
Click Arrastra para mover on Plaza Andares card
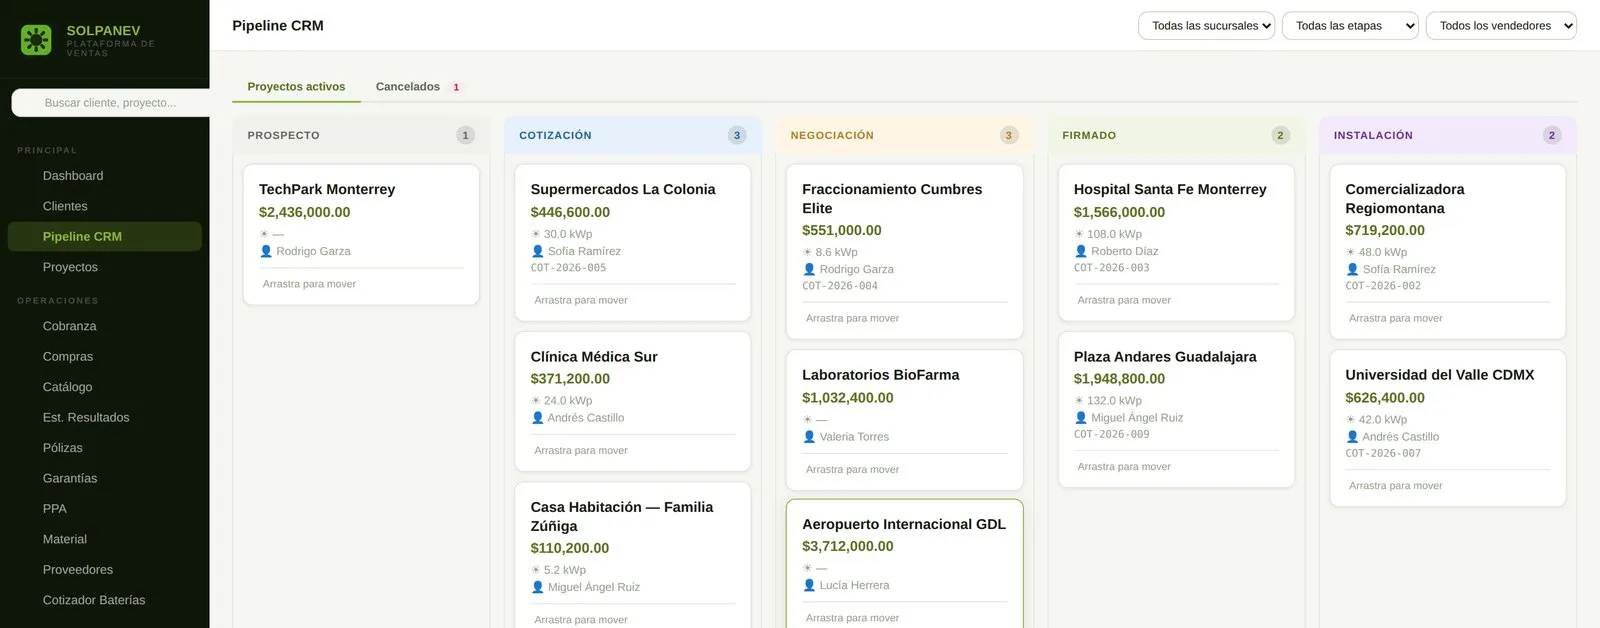1124,467
